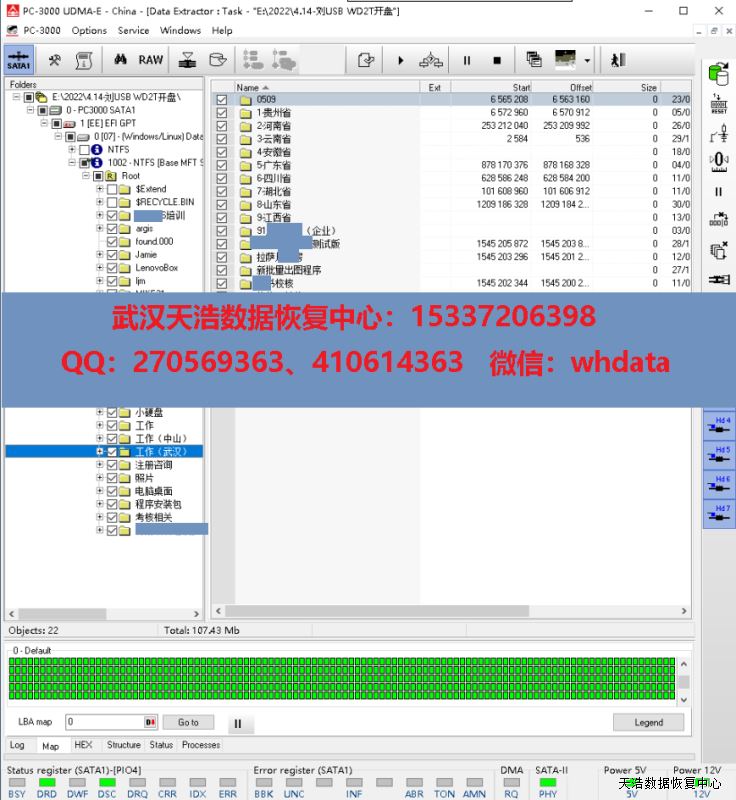Click the green drive icon in right sidebar
Image resolution: width=736 pixels, height=800 pixels.
[718, 74]
